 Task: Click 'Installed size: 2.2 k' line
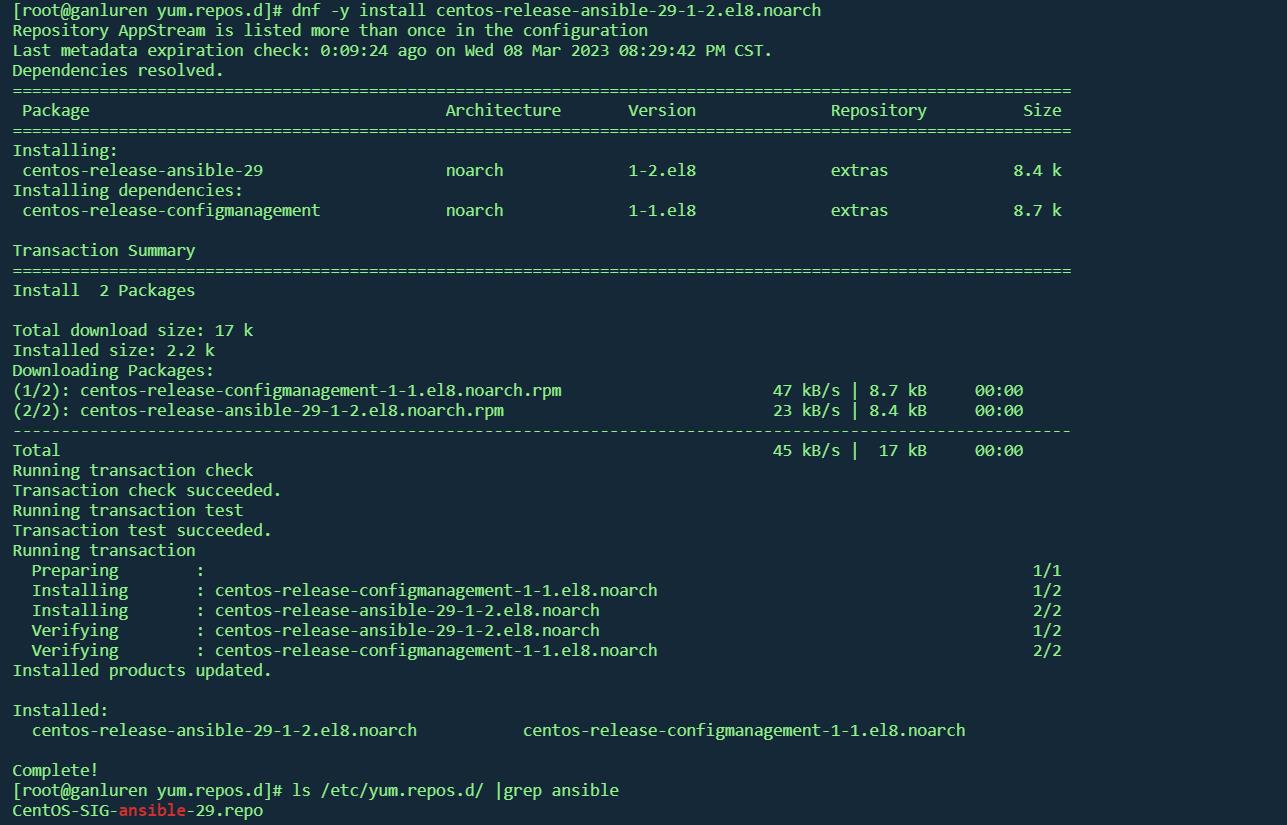pyautogui.click(x=113, y=350)
